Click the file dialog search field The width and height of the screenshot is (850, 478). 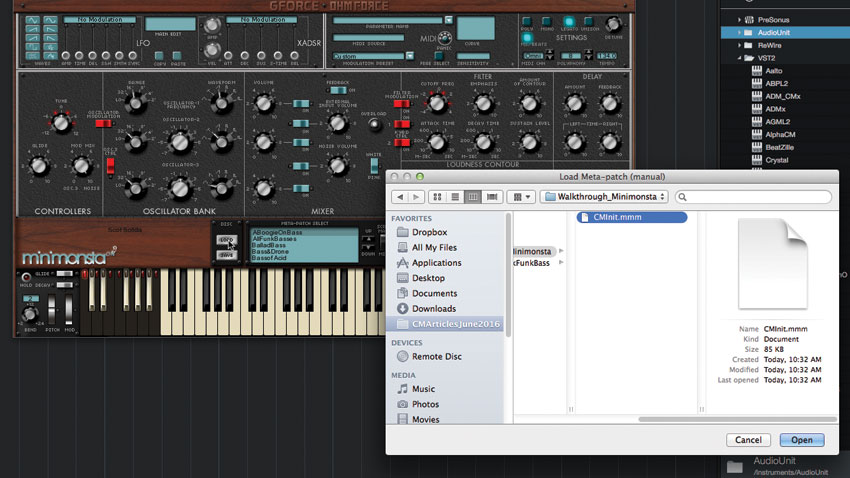[x=753, y=197]
